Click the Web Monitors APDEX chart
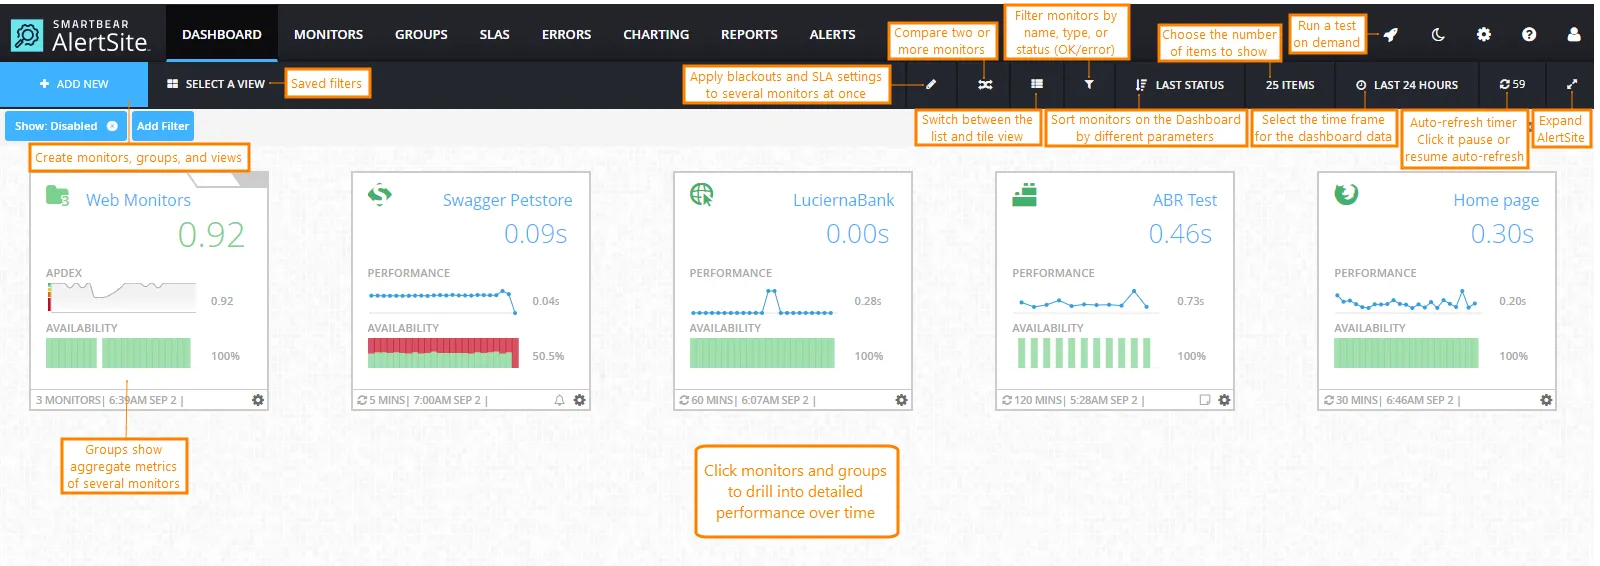 tap(121, 297)
